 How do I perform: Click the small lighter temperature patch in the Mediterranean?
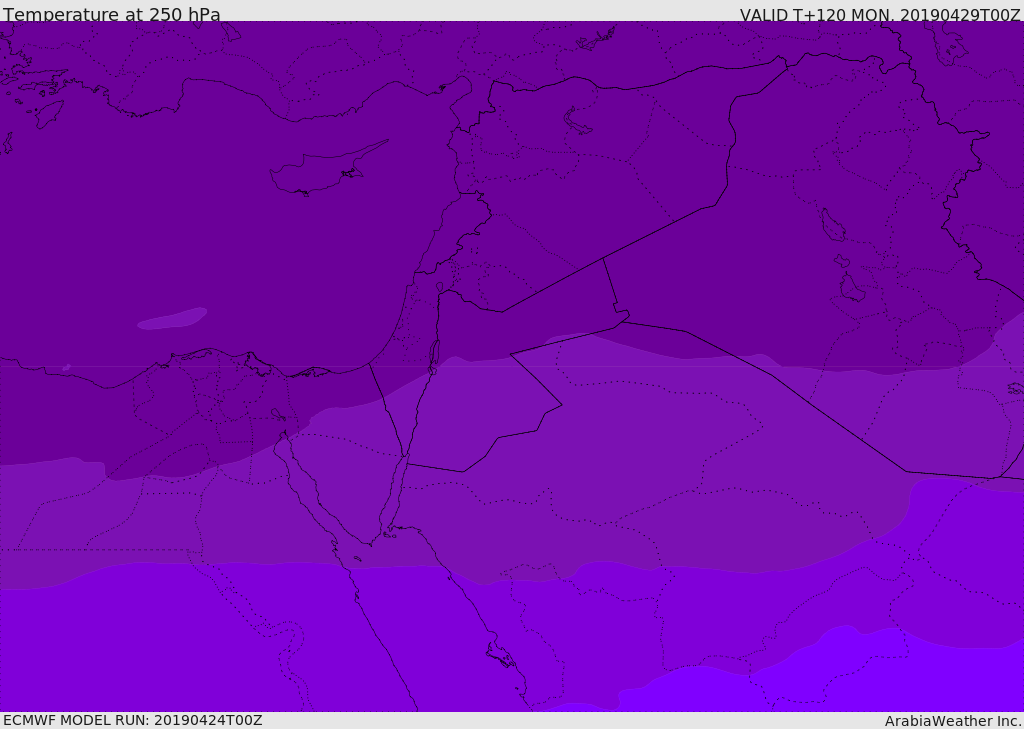[172, 318]
